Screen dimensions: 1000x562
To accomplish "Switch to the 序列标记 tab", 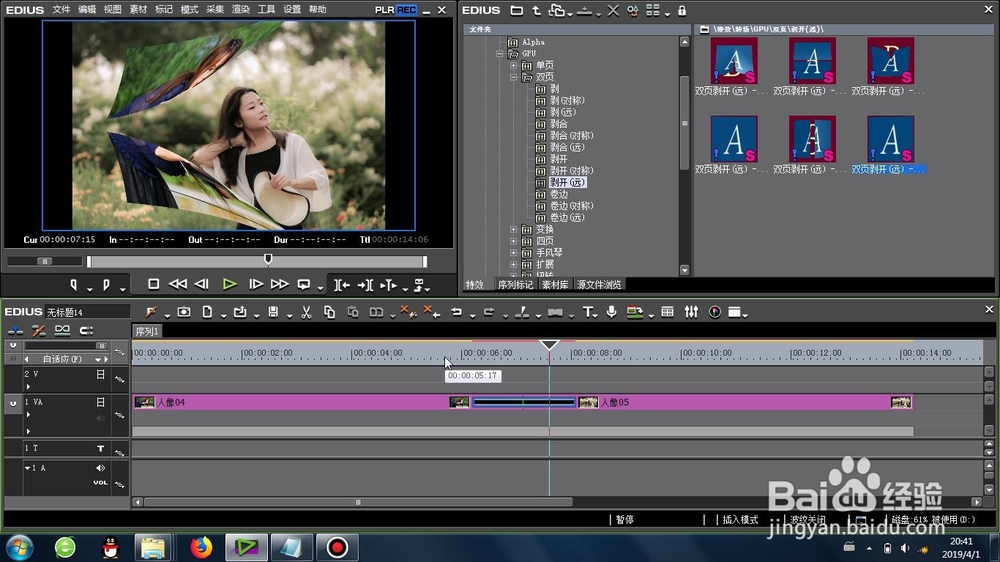I will (x=515, y=285).
